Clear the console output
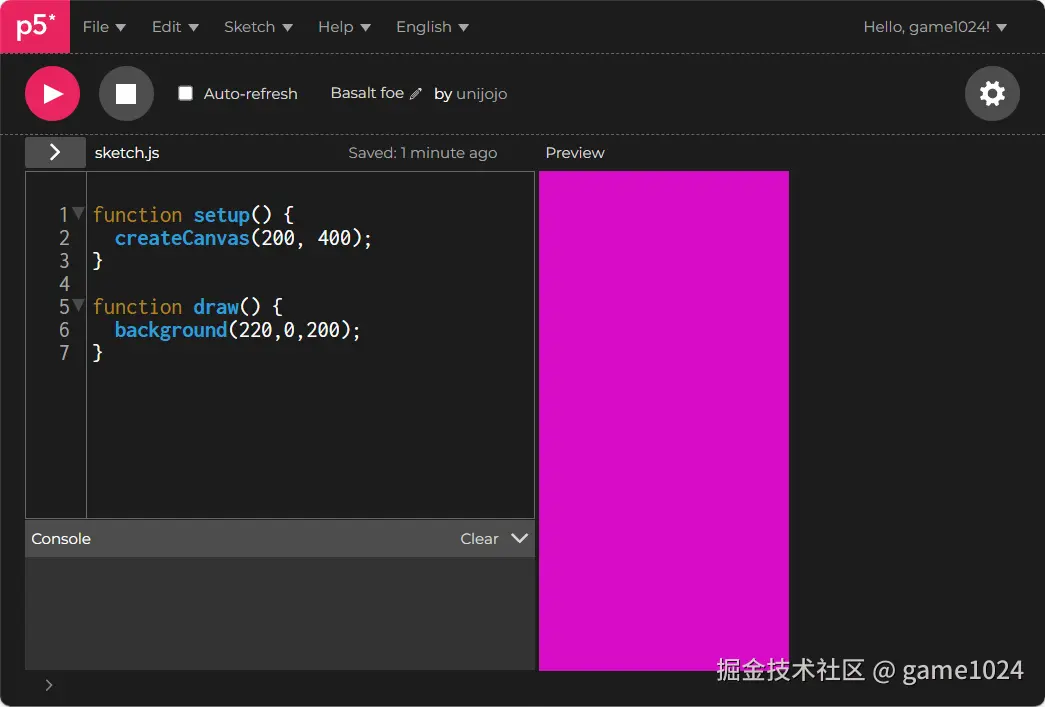This screenshot has width=1045, height=707. pos(479,538)
